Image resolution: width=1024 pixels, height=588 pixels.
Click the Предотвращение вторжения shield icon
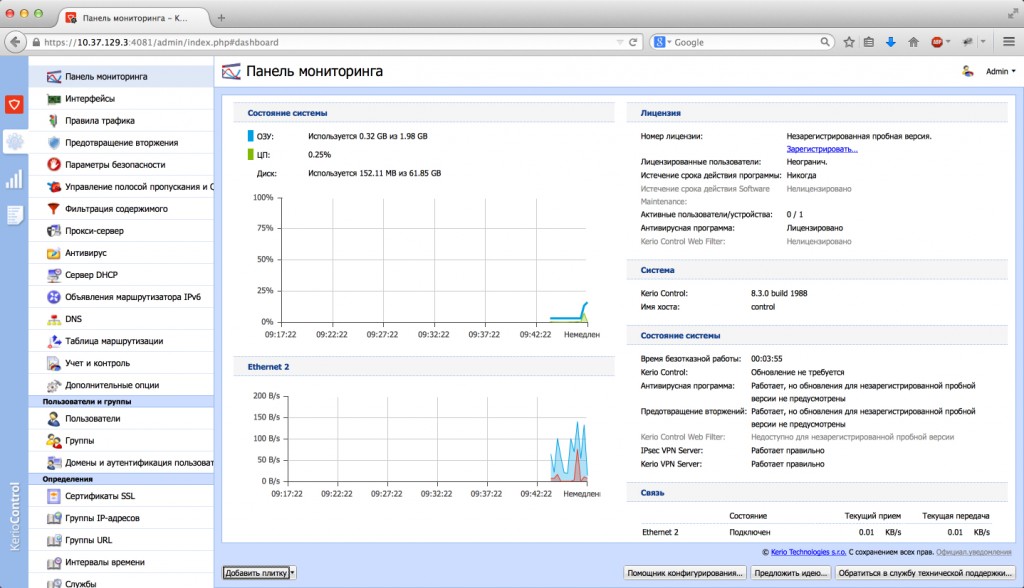[54, 142]
